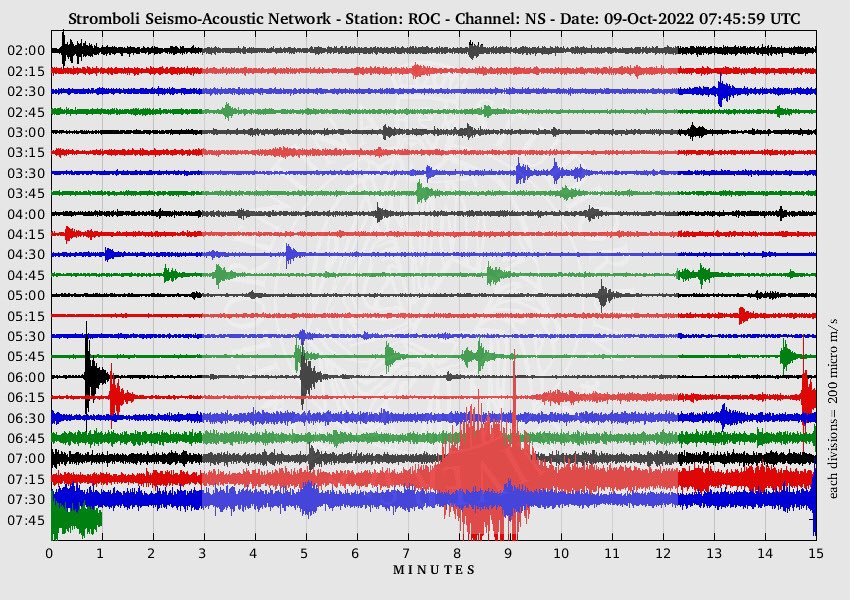This screenshot has height=600, width=850.
Task: Click minute tick label 10
Action: point(561,553)
